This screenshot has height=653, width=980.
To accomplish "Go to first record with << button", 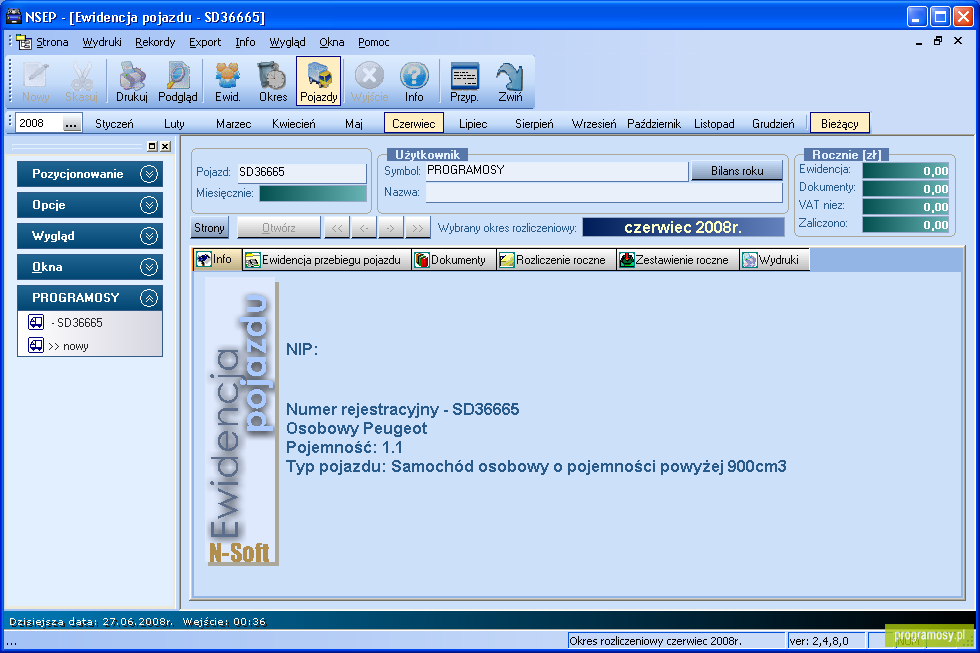I will [337, 227].
